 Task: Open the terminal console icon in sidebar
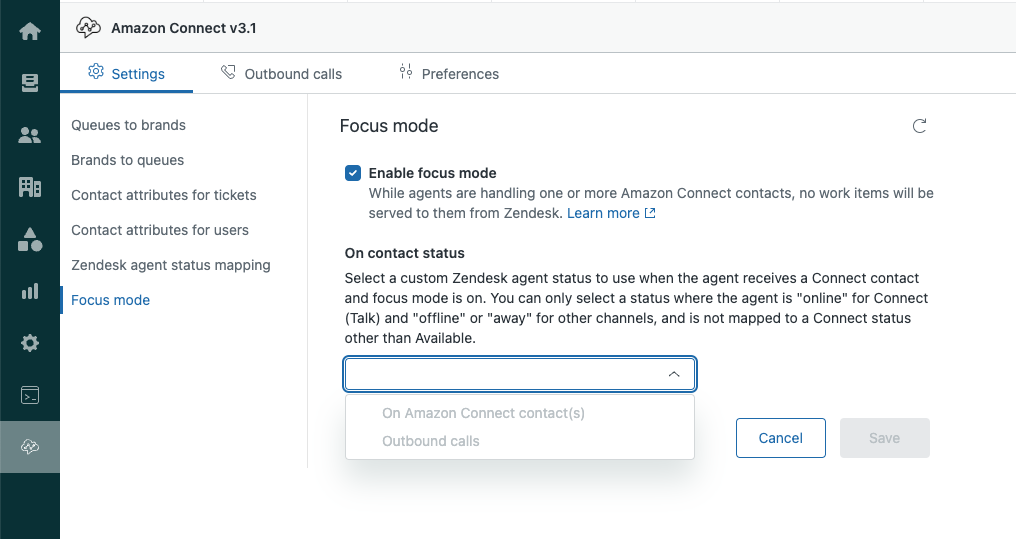click(30, 395)
